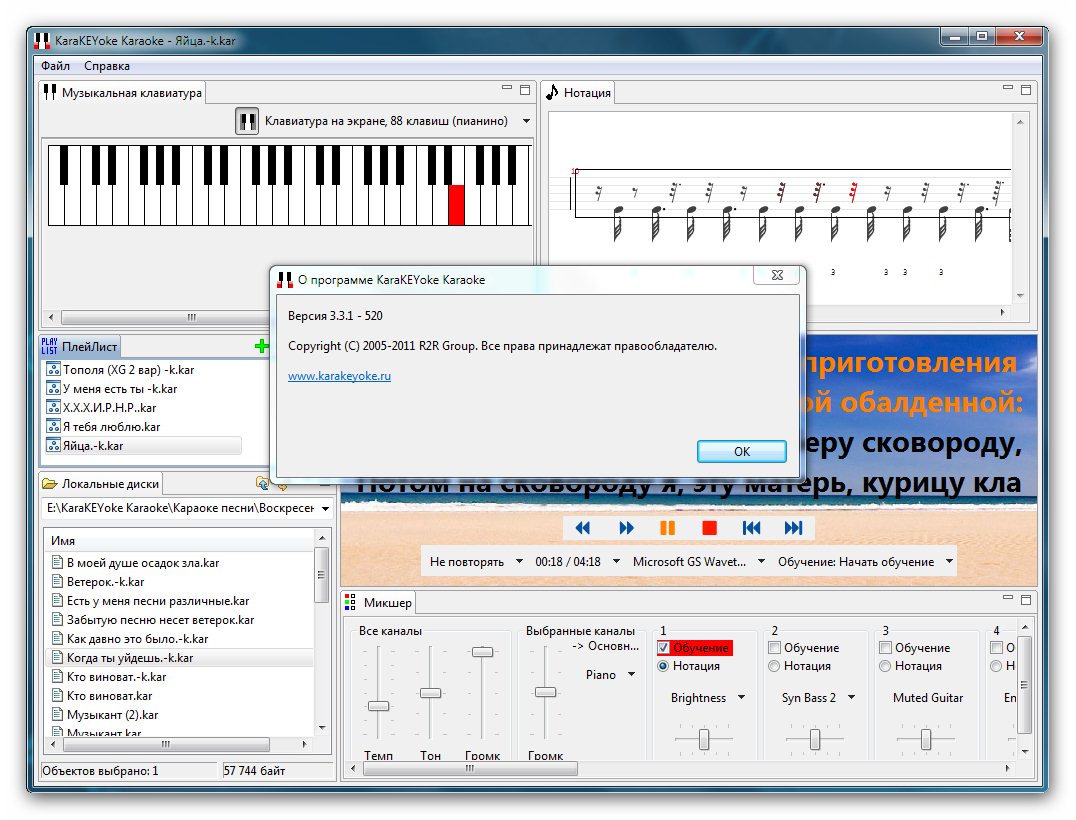Select the Нотация radio in channel 1
The image size is (1076, 820).
(x=664, y=666)
